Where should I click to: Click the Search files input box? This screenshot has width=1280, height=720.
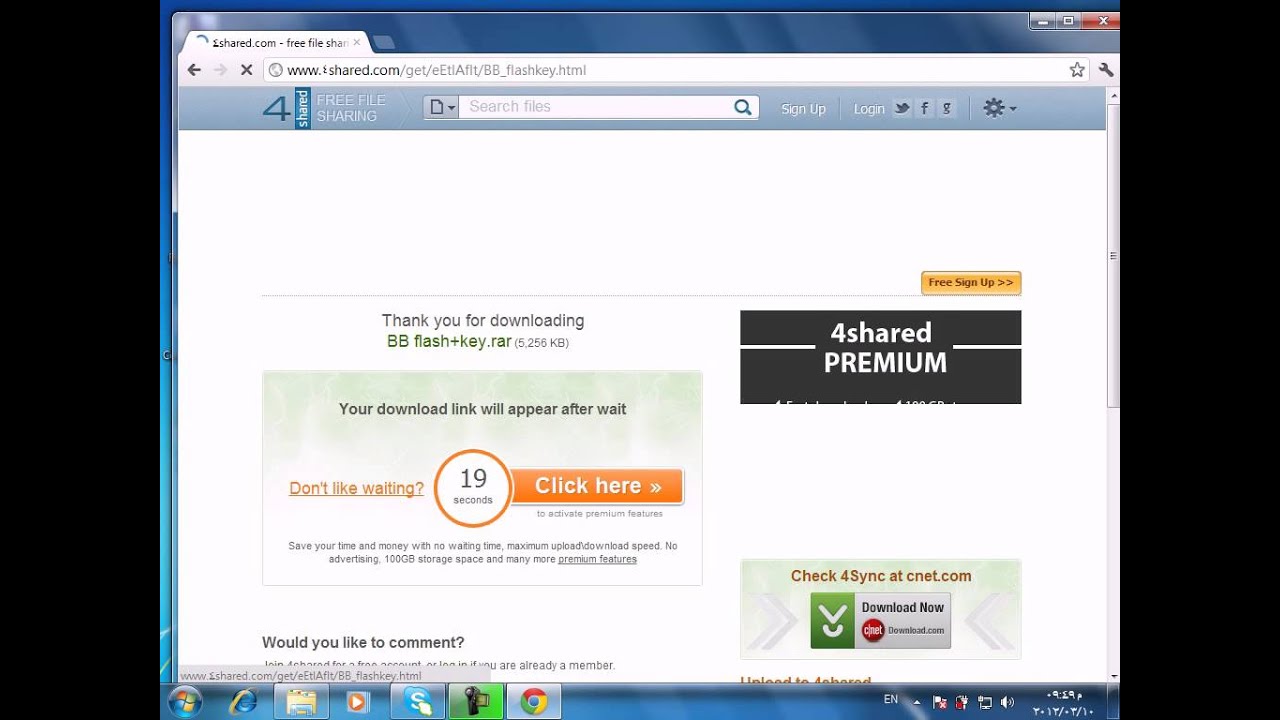tap(596, 107)
